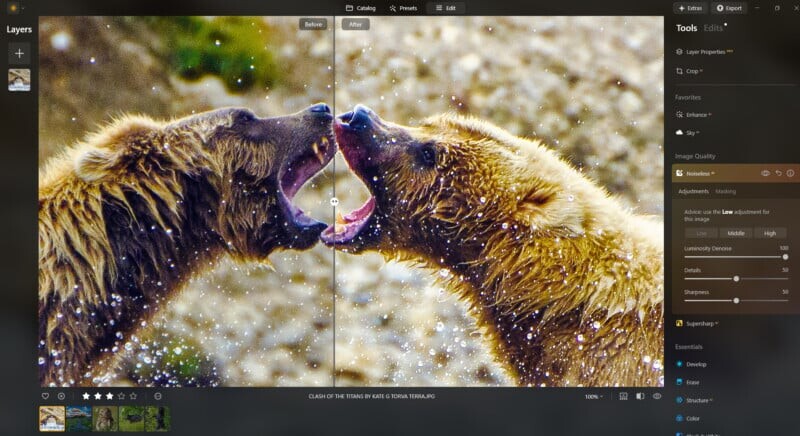Click the Extras button
Image resolution: width=800 pixels, height=436 pixels.
(689, 8)
